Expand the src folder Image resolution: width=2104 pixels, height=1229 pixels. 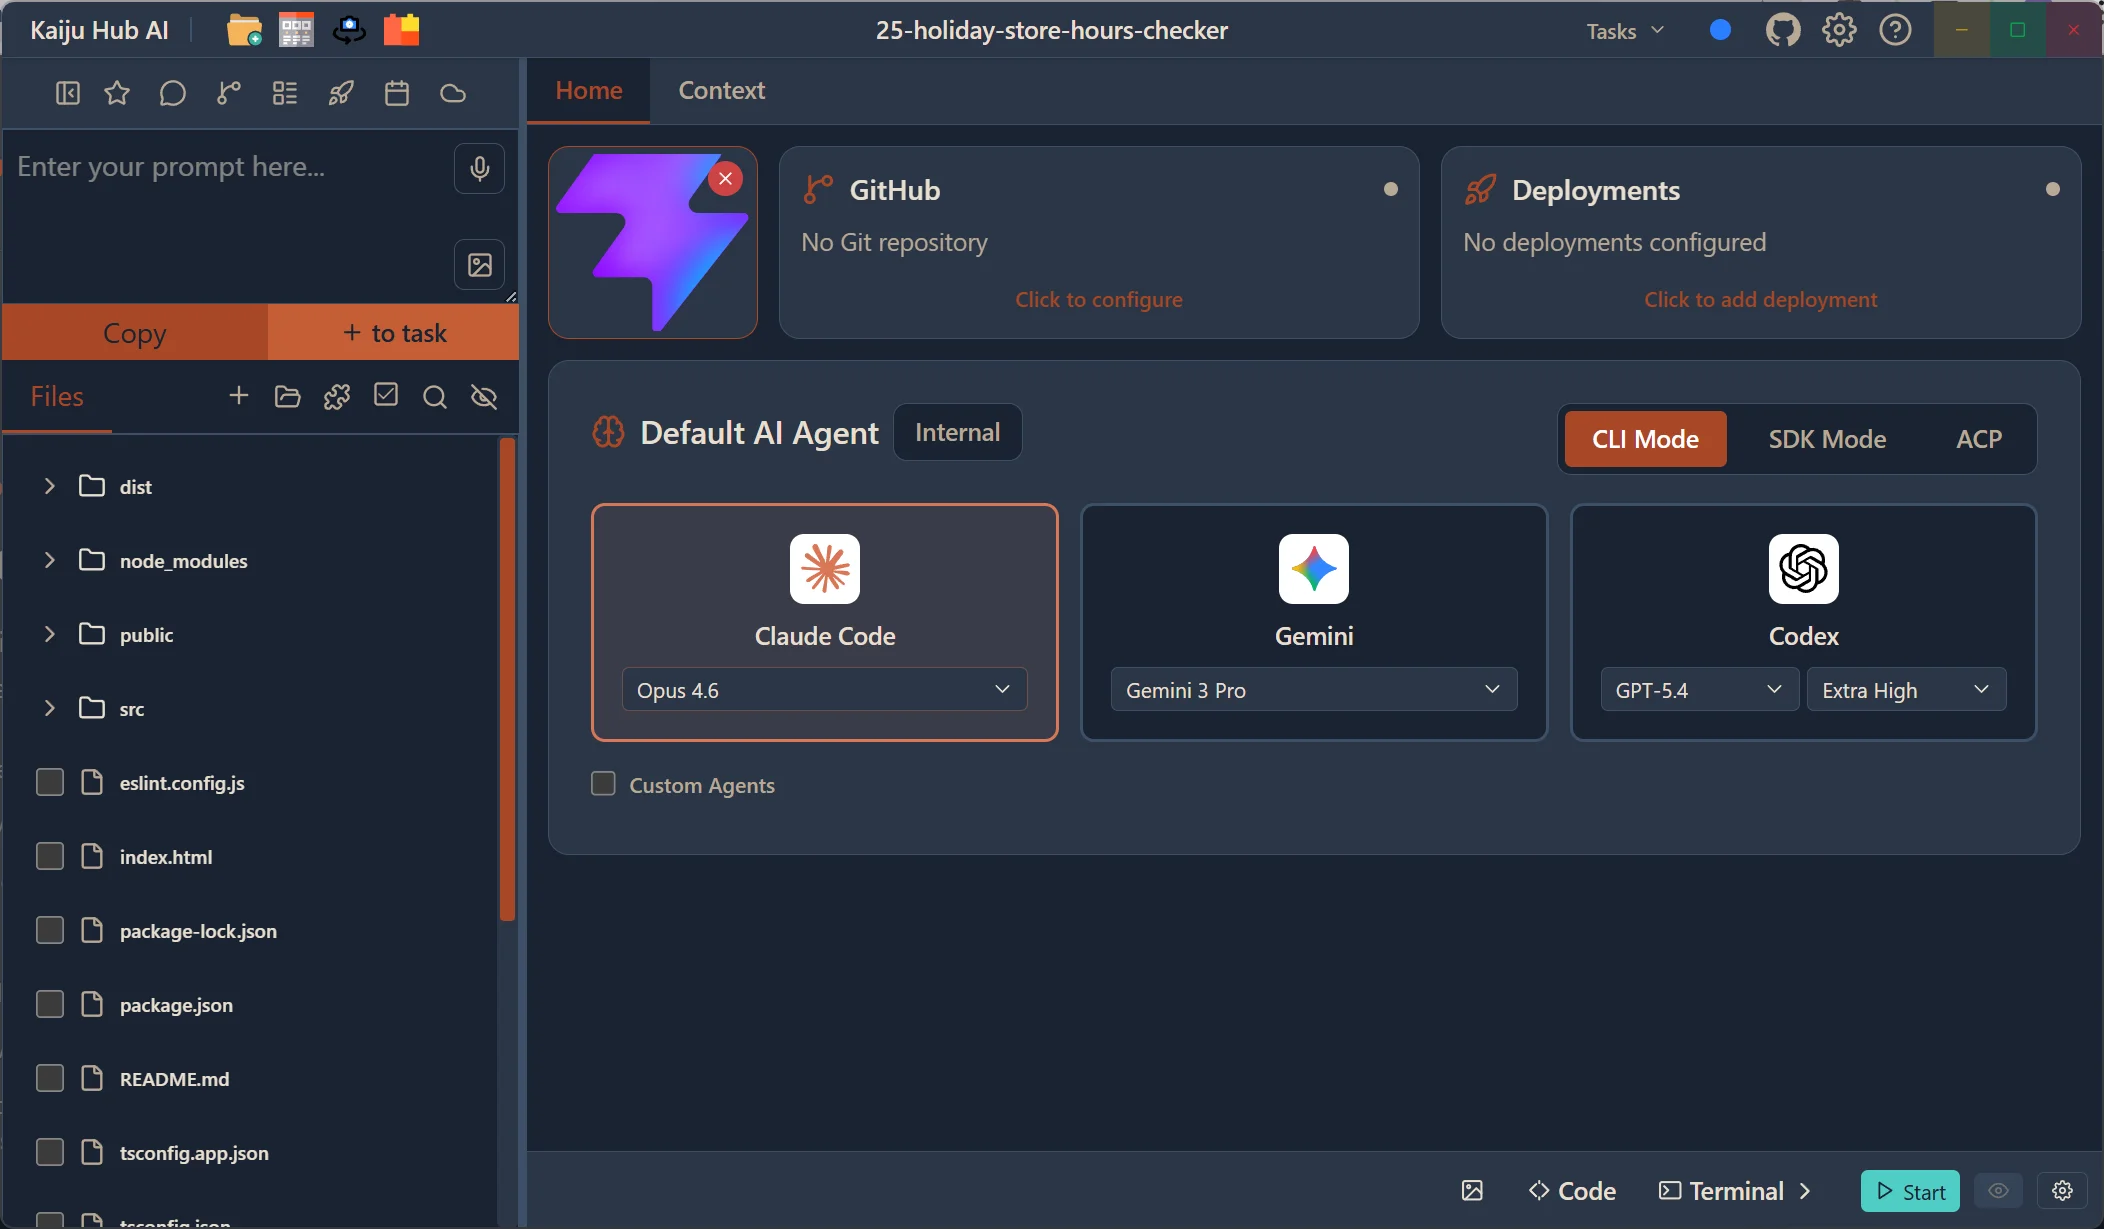tap(49, 708)
